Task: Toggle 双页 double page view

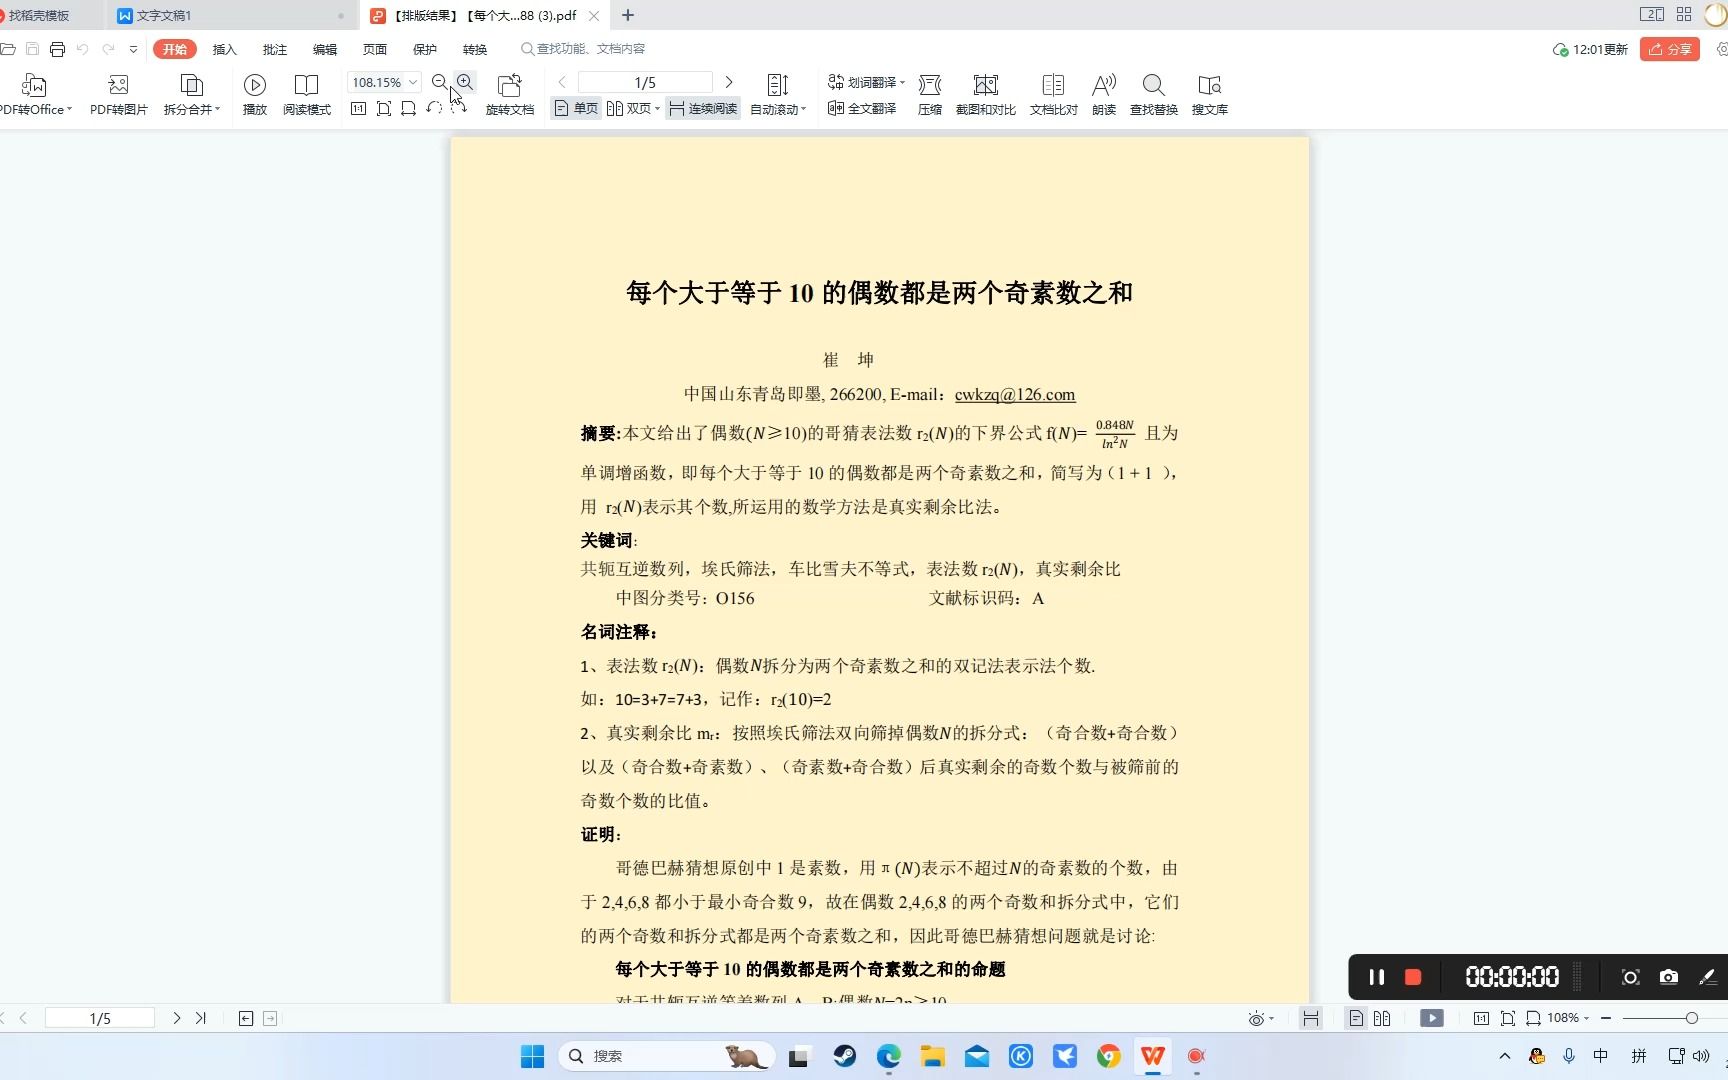Action: click(x=633, y=108)
